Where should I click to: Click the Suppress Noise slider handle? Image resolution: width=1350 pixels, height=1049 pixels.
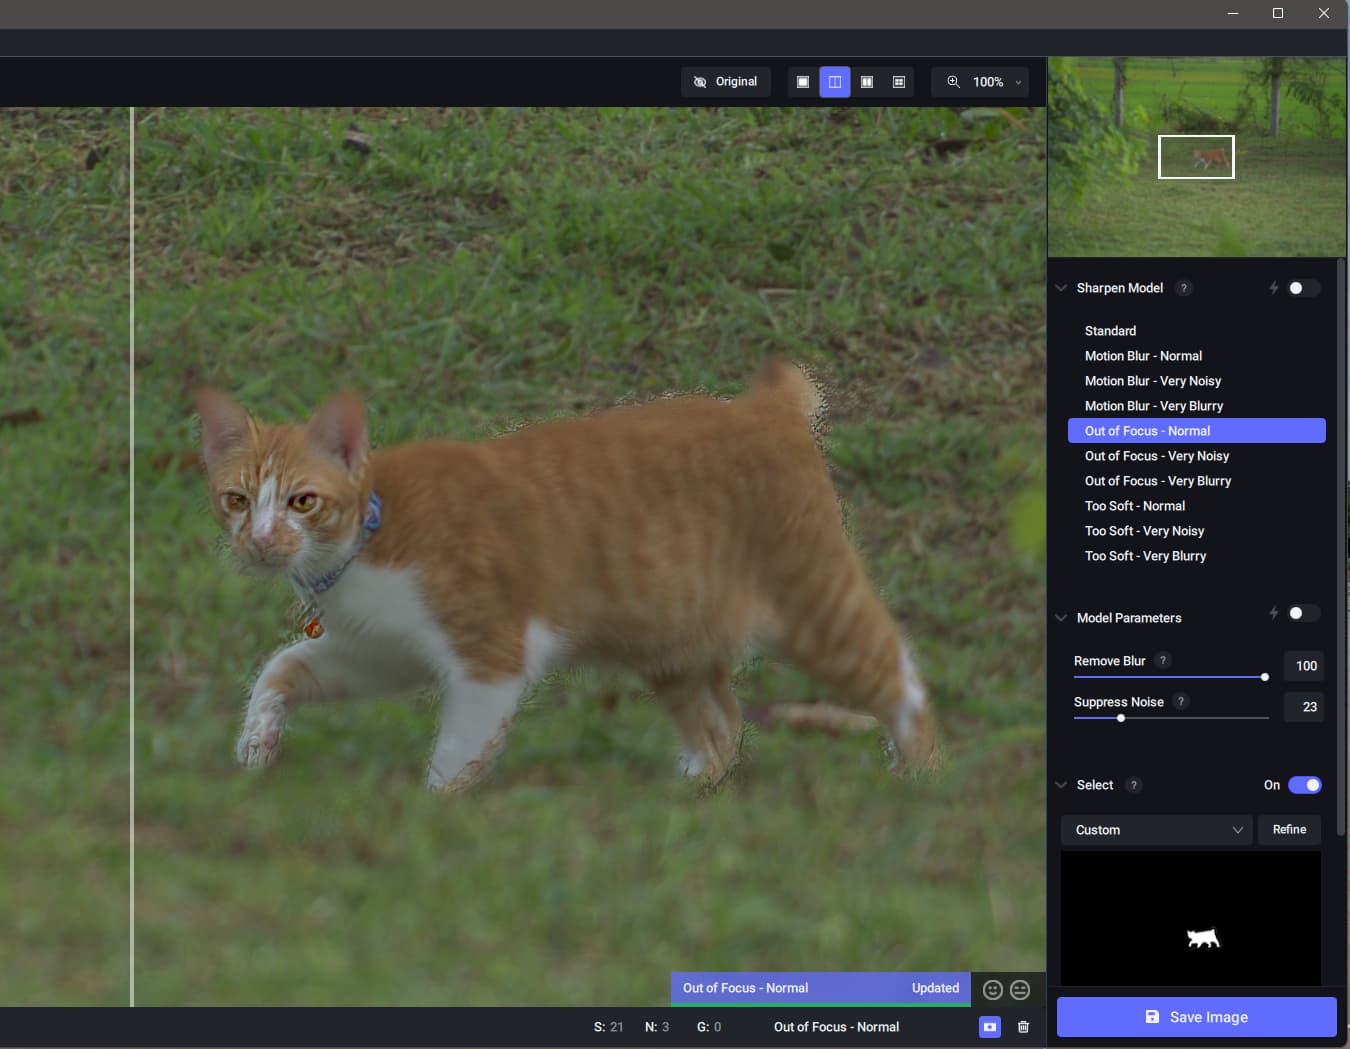click(x=1121, y=718)
